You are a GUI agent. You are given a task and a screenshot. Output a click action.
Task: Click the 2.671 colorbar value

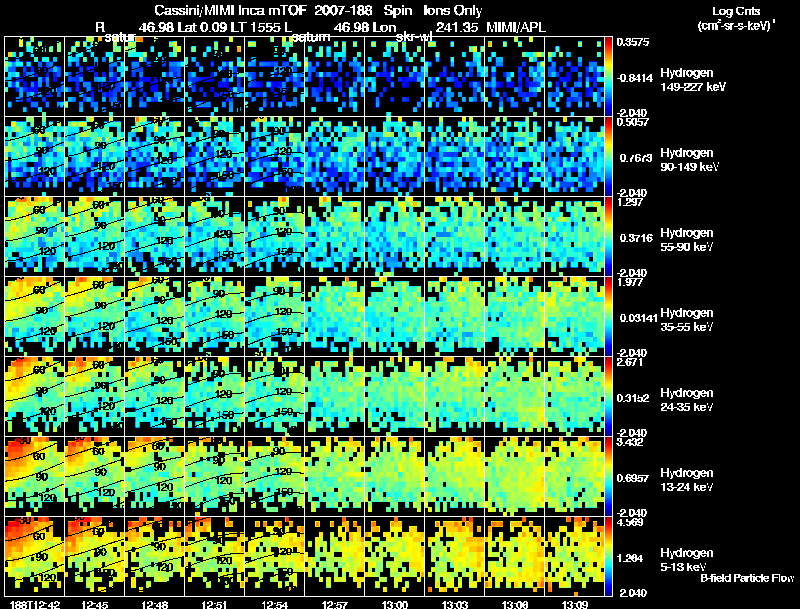[629, 362]
